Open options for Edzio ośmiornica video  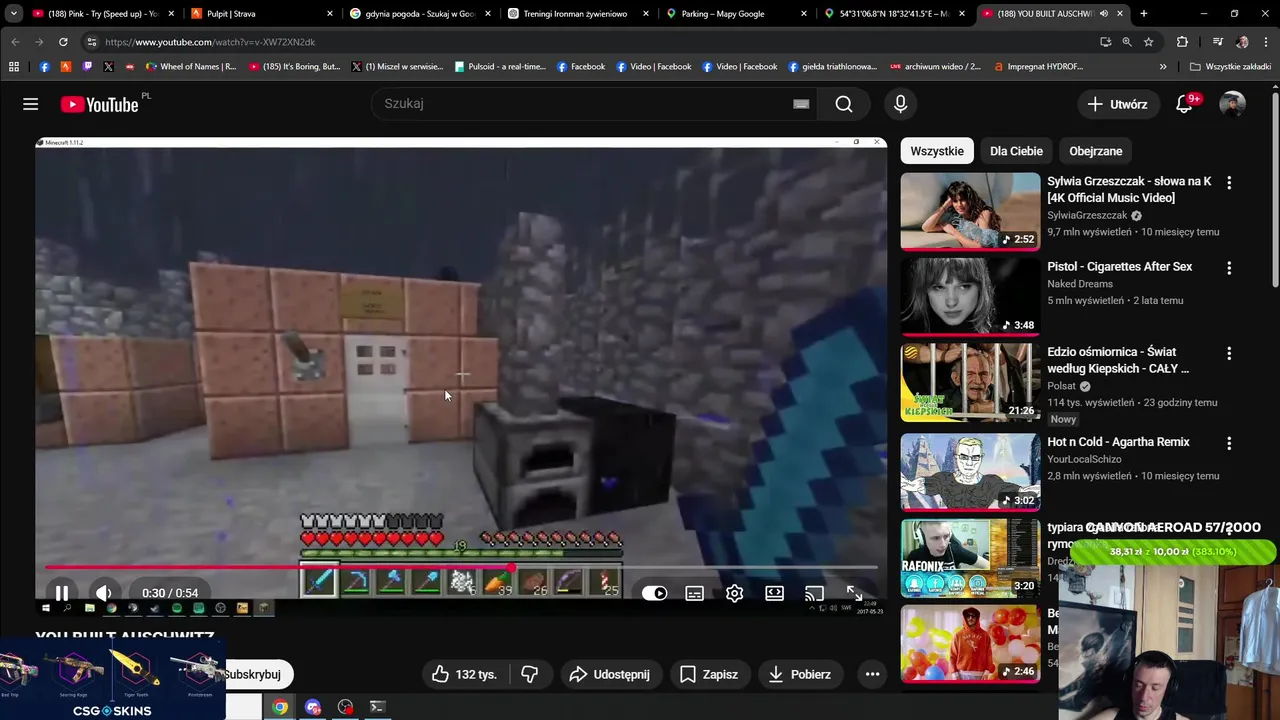[x=1229, y=353]
